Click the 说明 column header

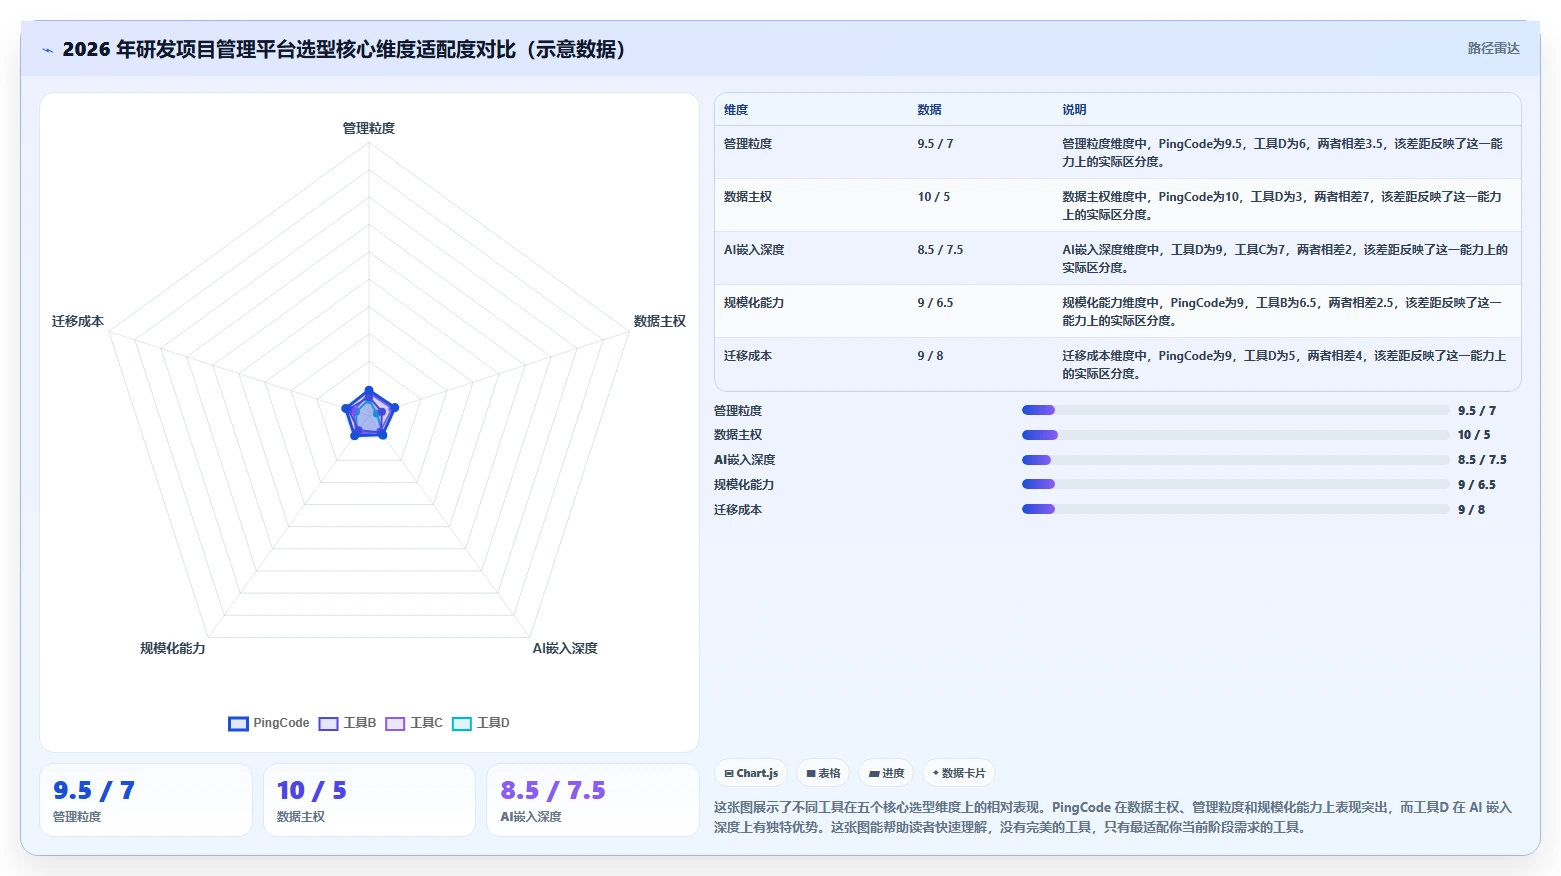pos(1074,110)
